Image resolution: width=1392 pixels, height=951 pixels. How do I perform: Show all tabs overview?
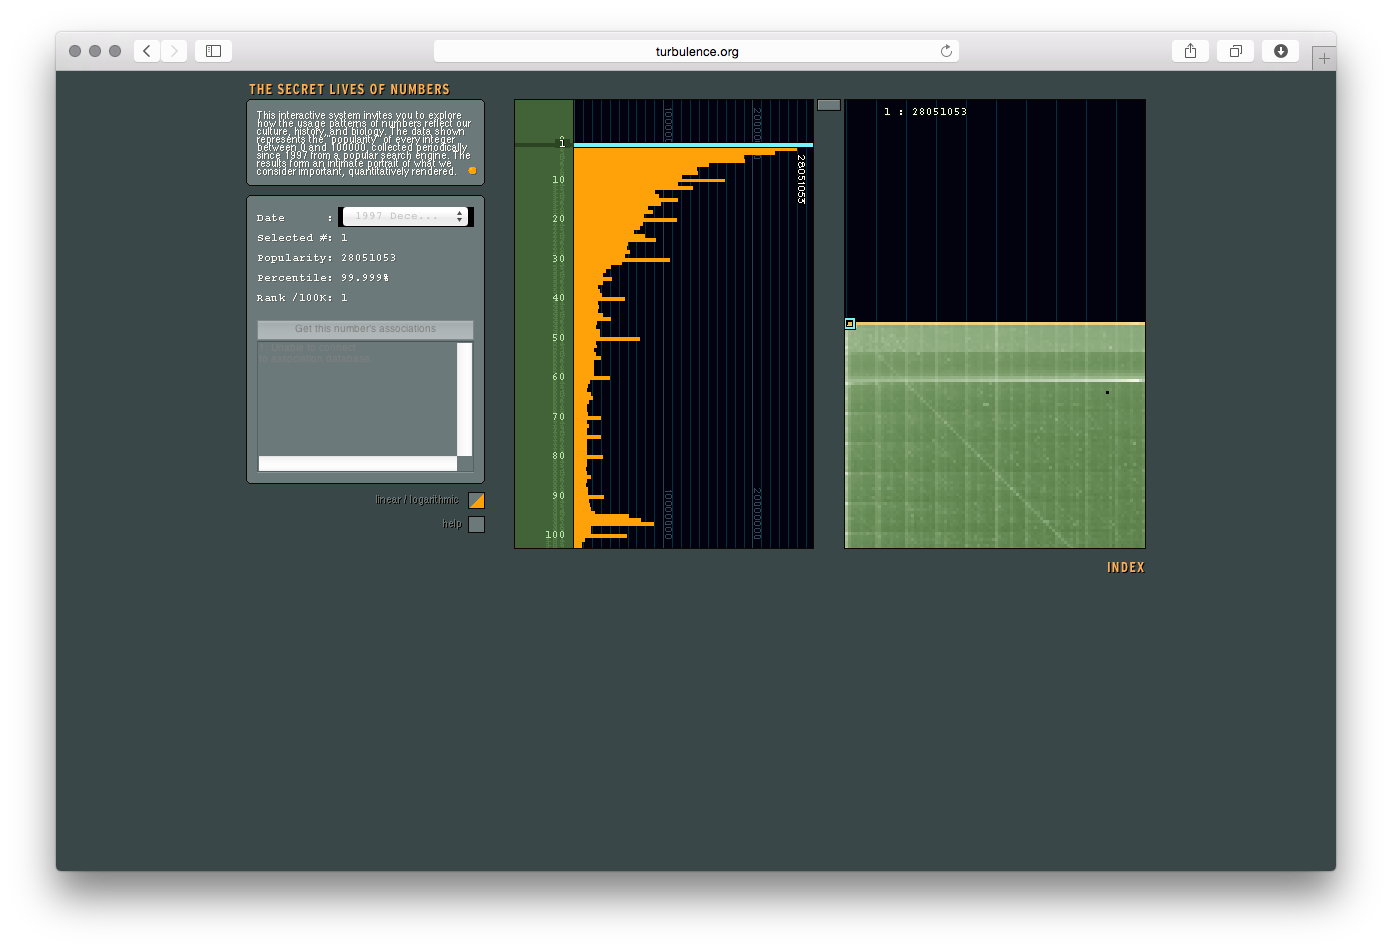click(1235, 51)
